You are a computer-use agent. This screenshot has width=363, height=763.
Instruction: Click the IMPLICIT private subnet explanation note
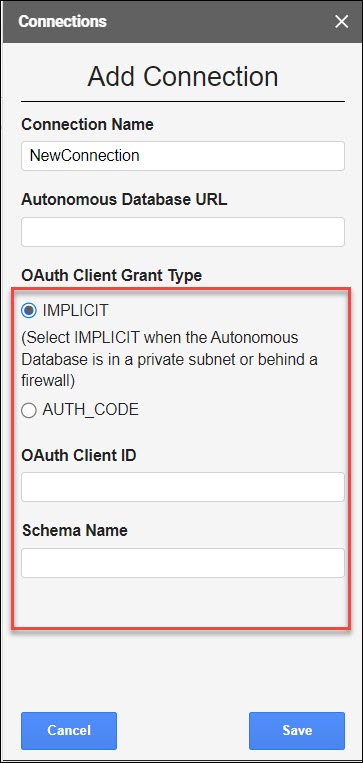pos(169,360)
